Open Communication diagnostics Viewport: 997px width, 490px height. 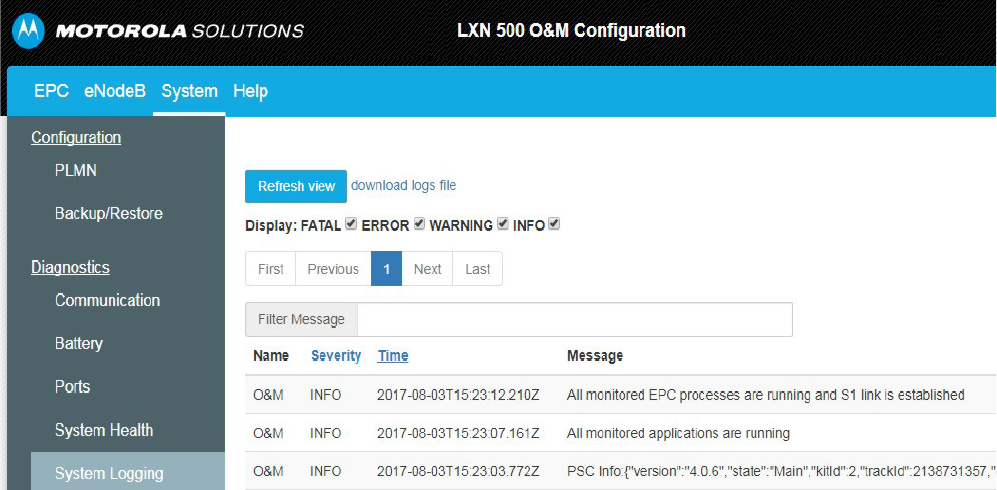[107, 300]
